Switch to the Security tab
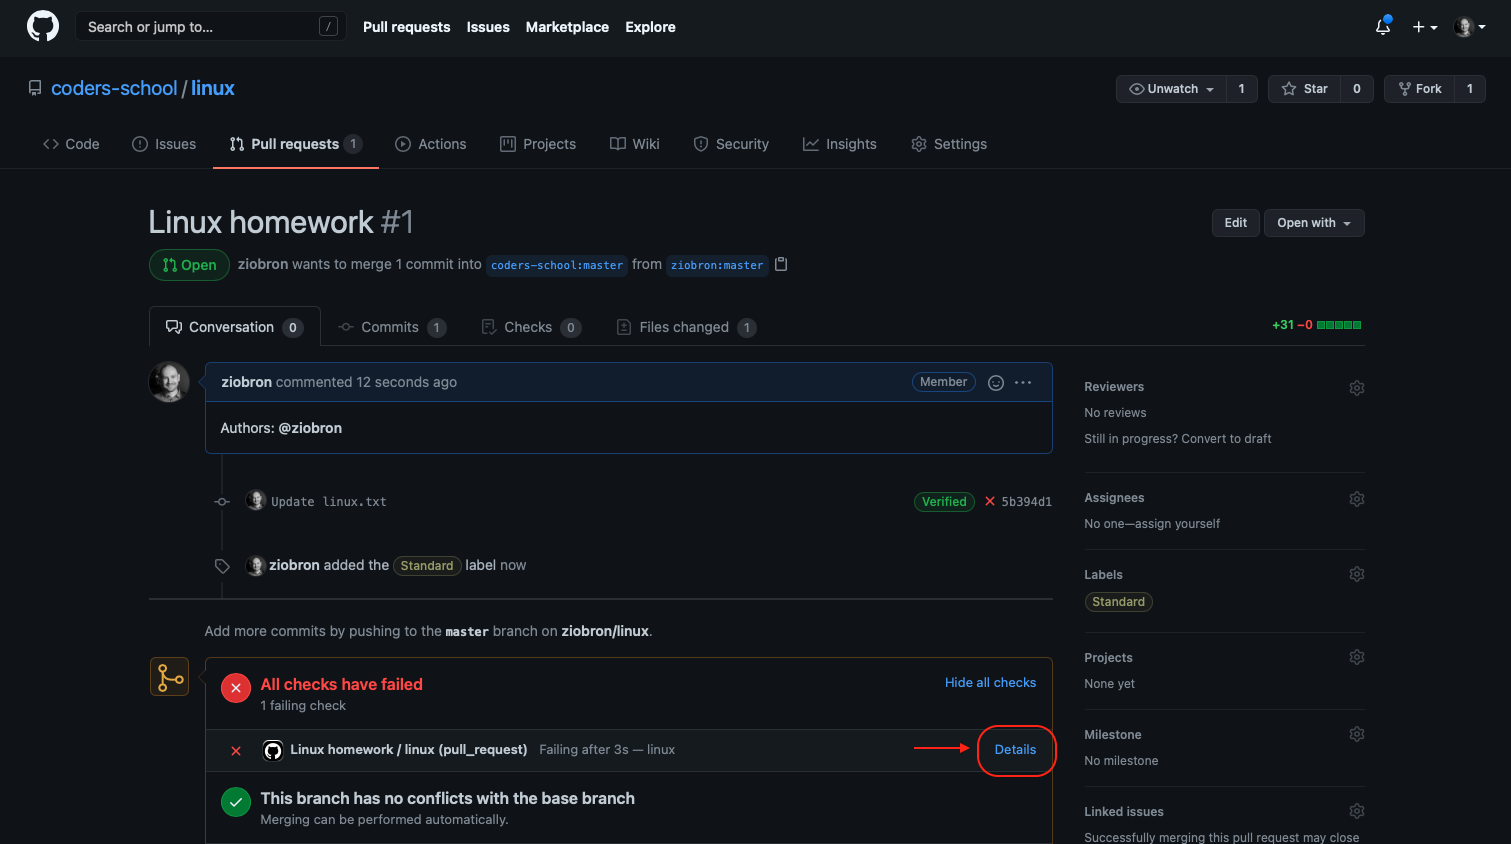The height and width of the screenshot is (844, 1511). click(731, 144)
